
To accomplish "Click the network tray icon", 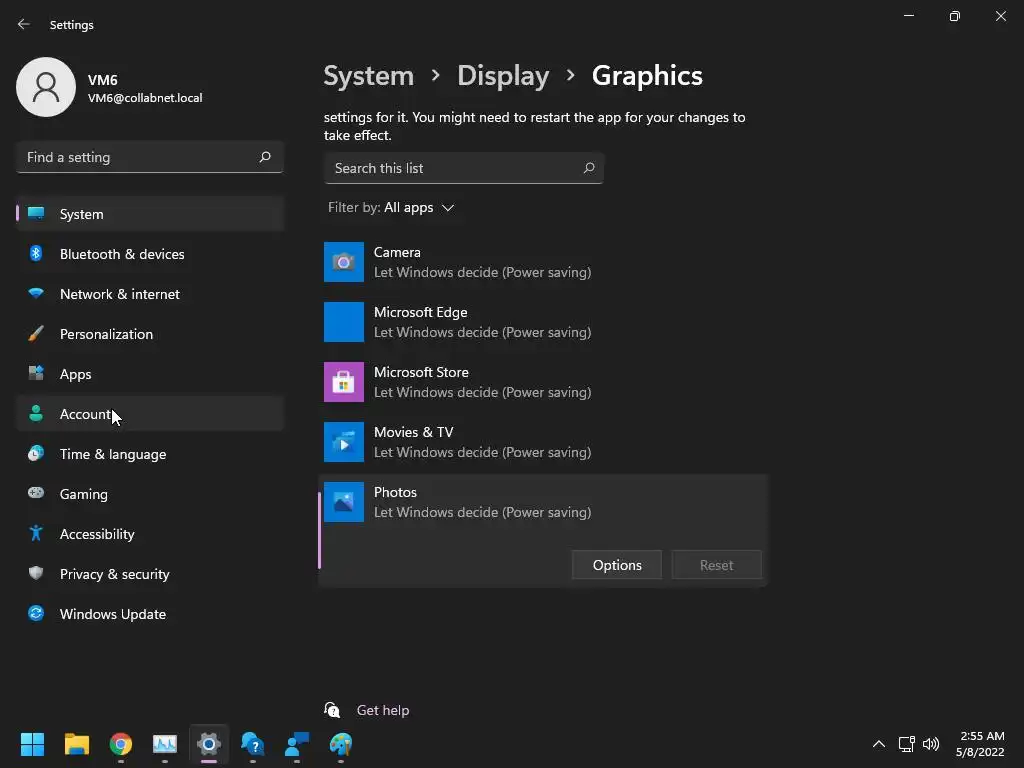I will tap(906, 744).
